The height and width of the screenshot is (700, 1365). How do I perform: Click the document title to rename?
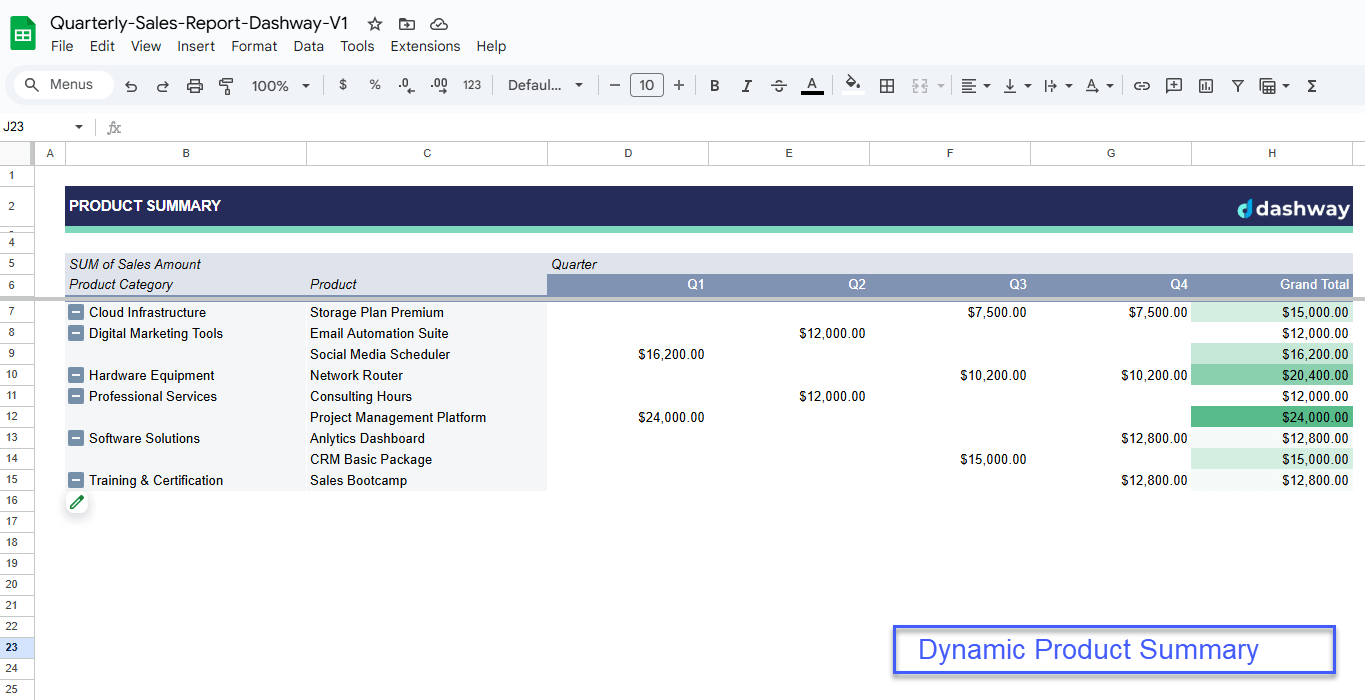tap(199, 23)
